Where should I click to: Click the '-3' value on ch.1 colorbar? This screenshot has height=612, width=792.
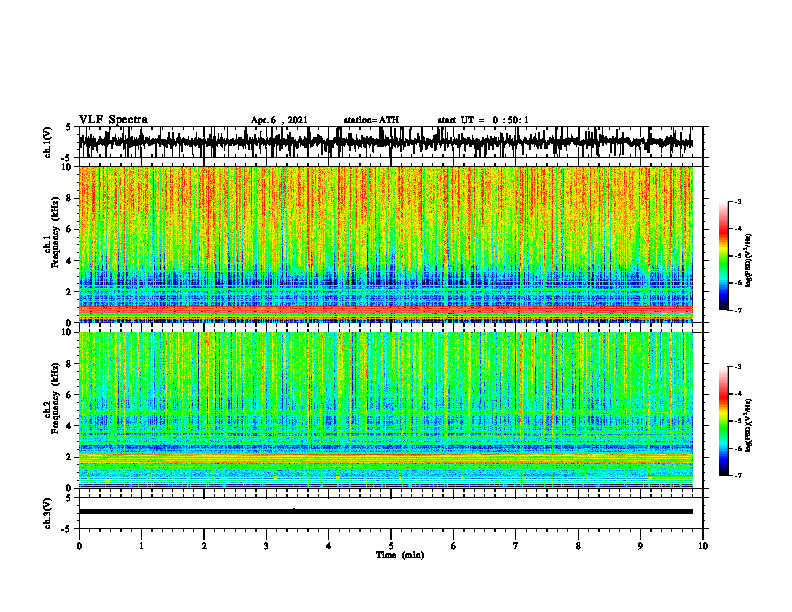click(x=738, y=201)
